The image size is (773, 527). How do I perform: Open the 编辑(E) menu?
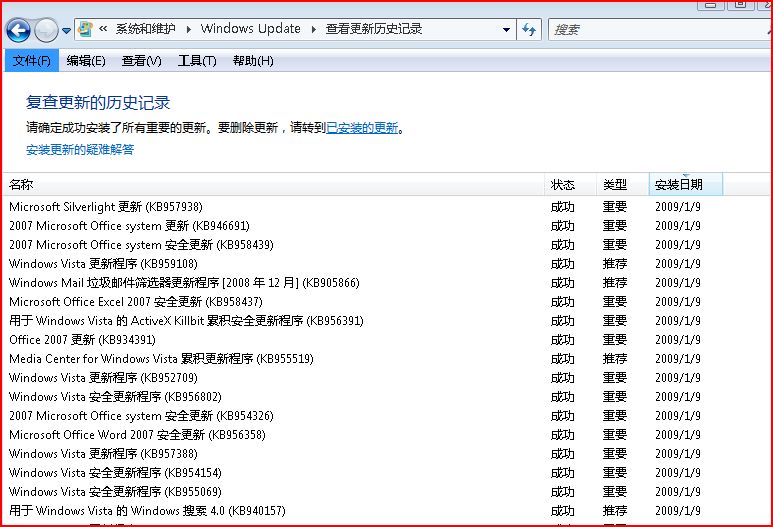coord(86,61)
